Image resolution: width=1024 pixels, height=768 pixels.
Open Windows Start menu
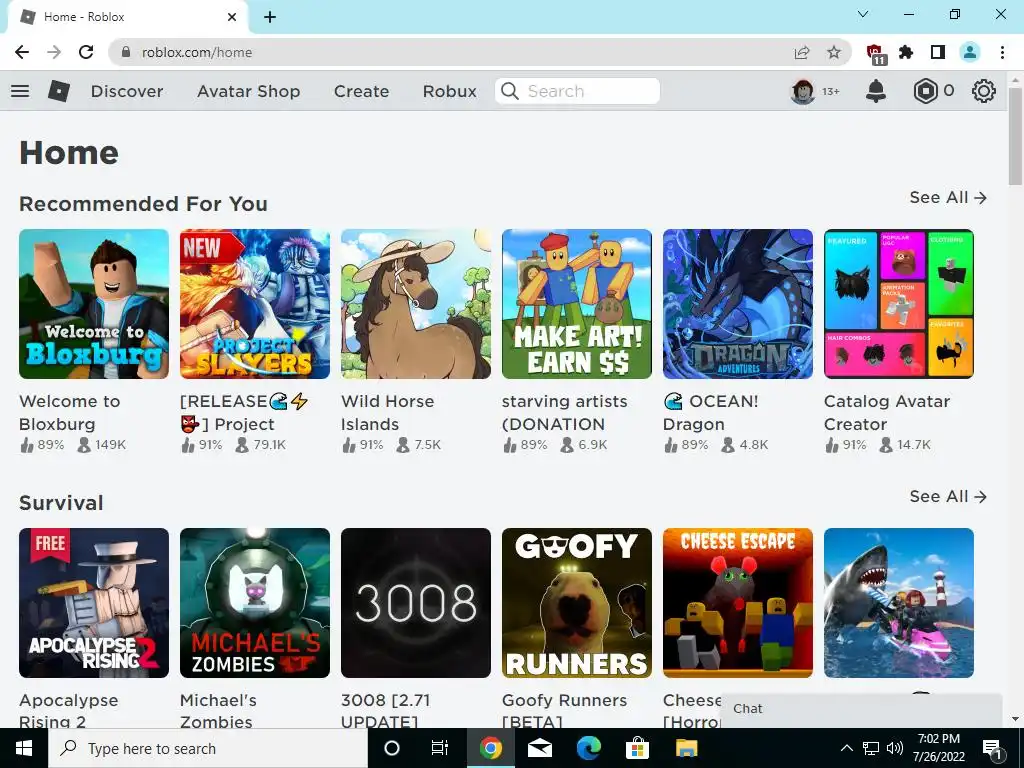point(24,748)
